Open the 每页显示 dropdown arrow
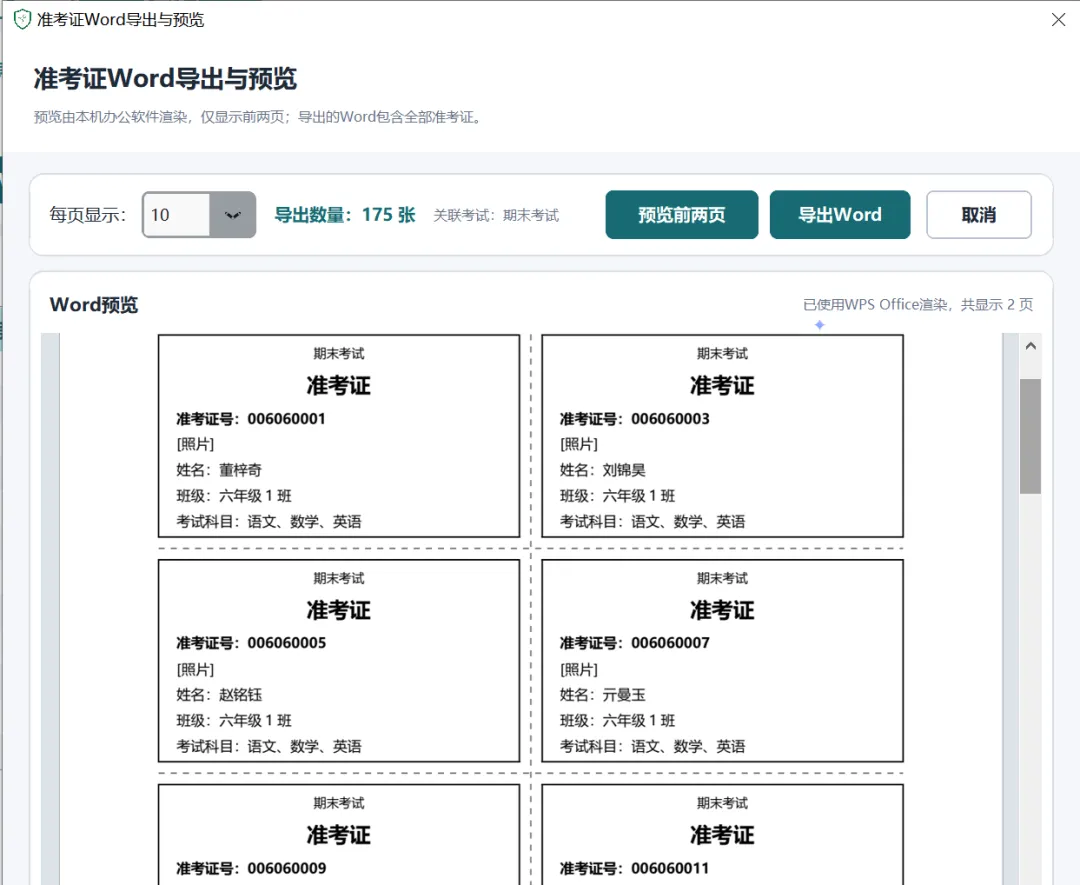 [233, 215]
